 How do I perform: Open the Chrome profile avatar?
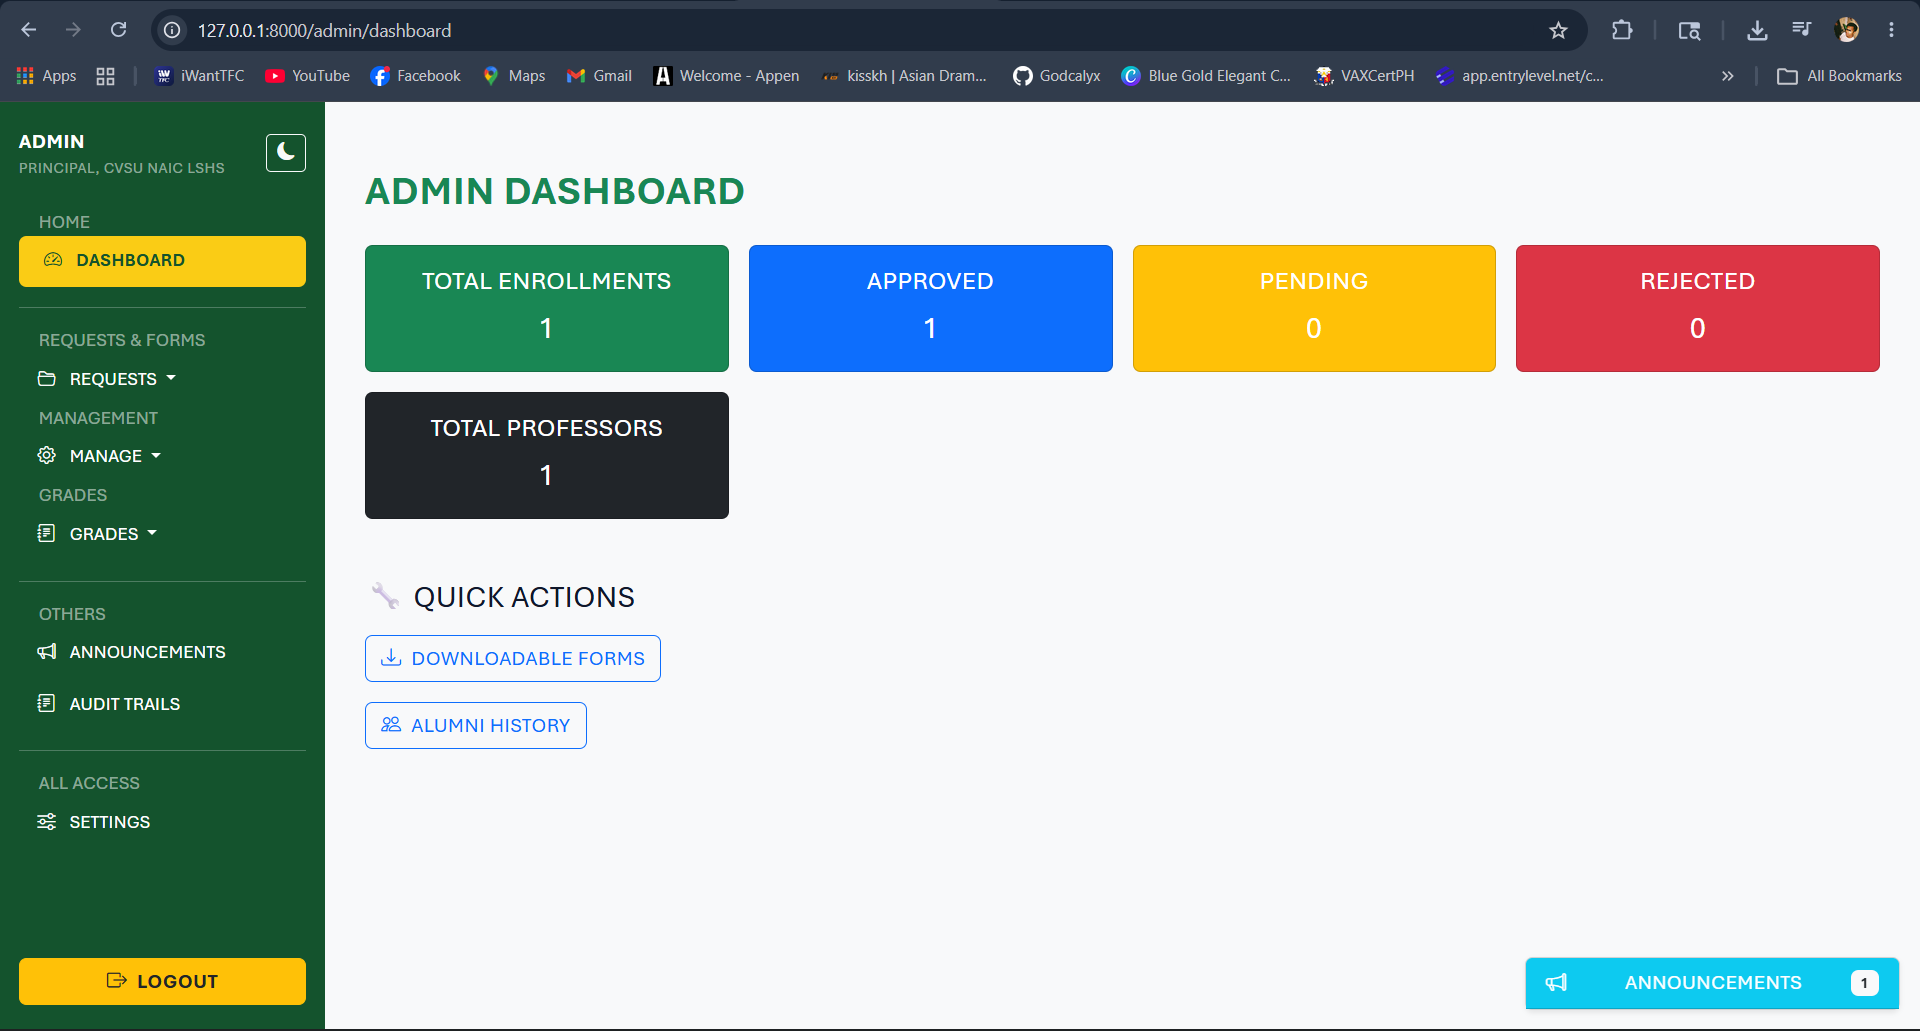(1847, 30)
